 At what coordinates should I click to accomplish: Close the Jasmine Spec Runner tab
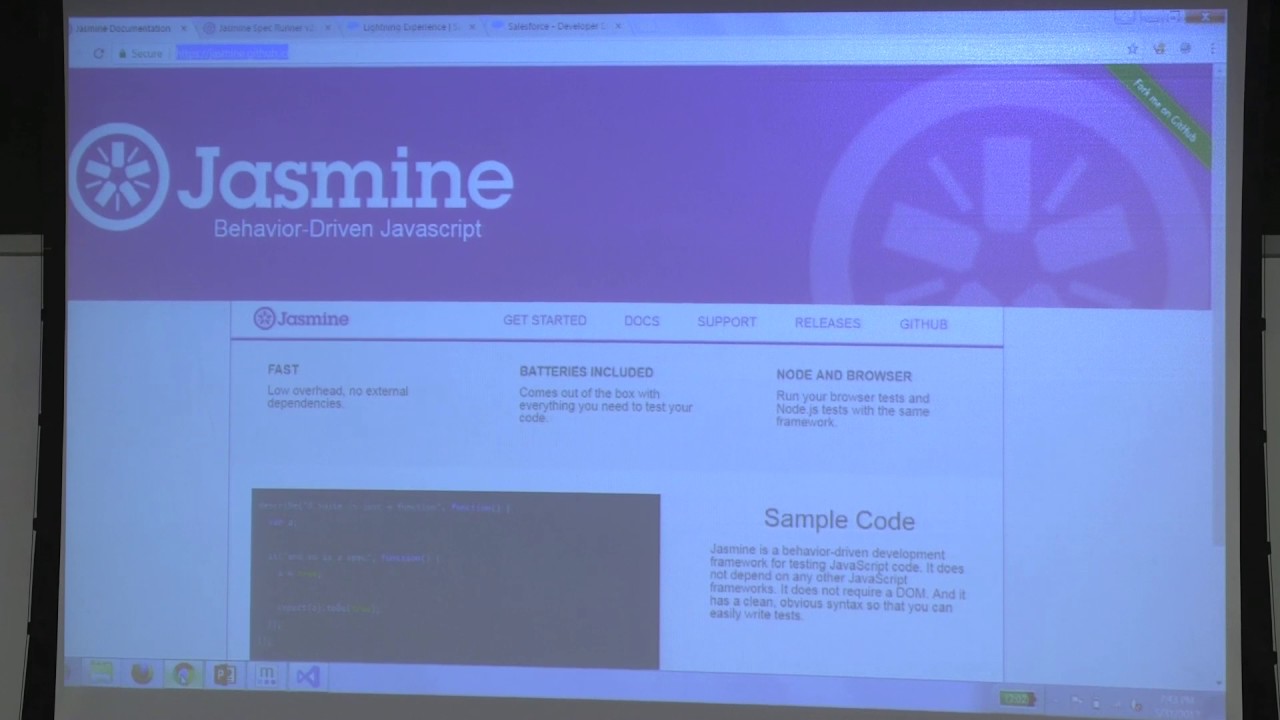pyautogui.click(x=326, y=28)
